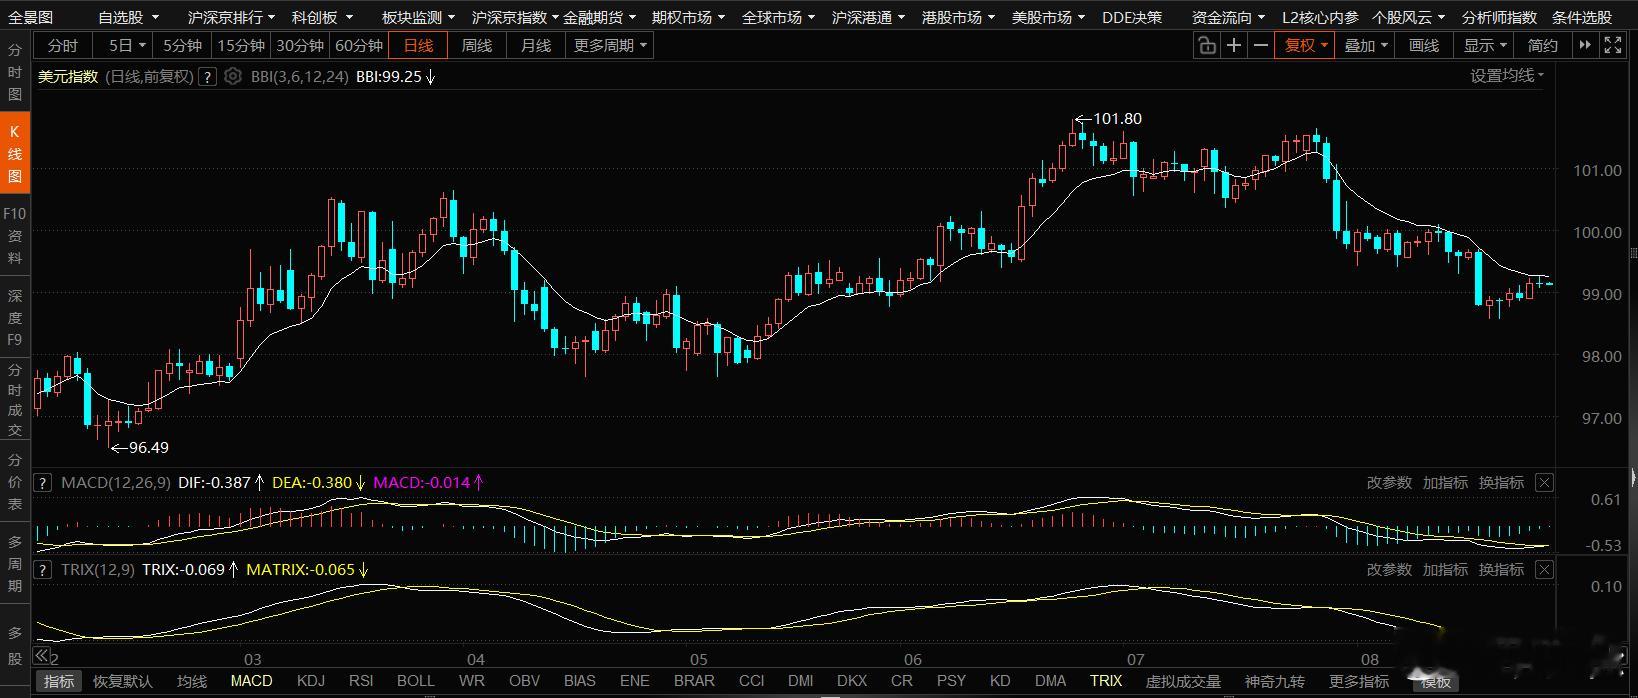Click 画线 drawing button
Viewport: 1638px width, 698px height.
[1424, 45]
